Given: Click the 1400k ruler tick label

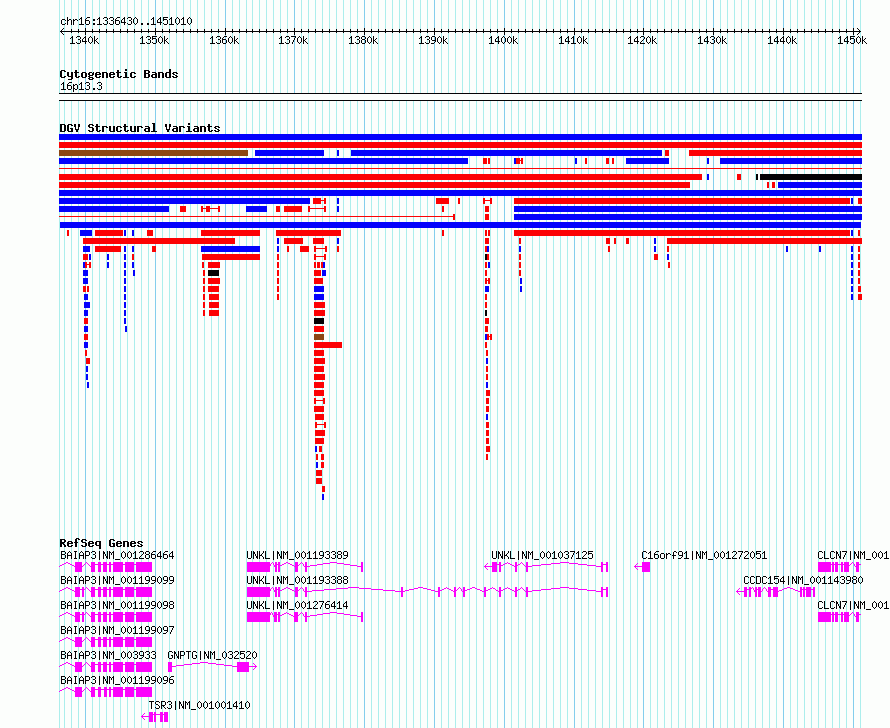Looking at the screenshot, I should 502,40.
